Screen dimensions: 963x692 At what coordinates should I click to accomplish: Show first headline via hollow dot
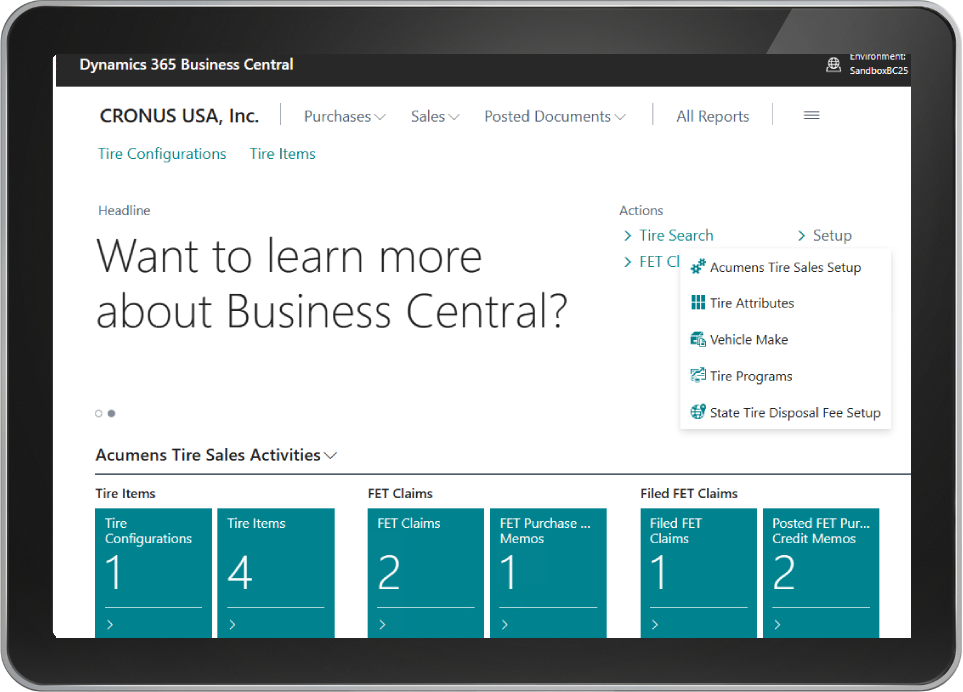98,413
